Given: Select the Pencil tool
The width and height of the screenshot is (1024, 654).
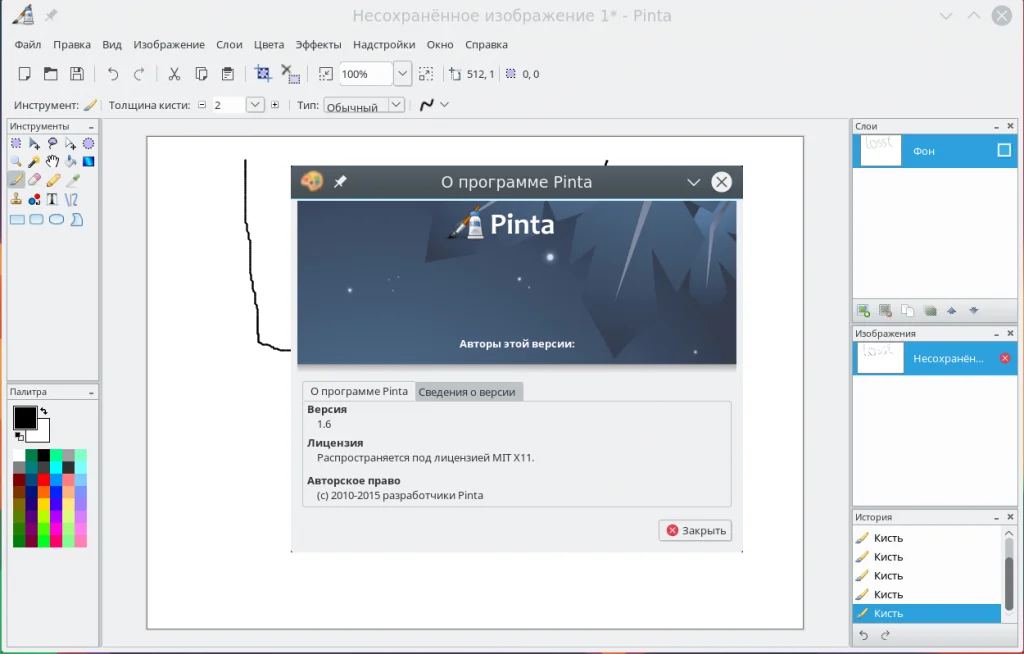Looking at the screenshot, I should coord(52,180).
